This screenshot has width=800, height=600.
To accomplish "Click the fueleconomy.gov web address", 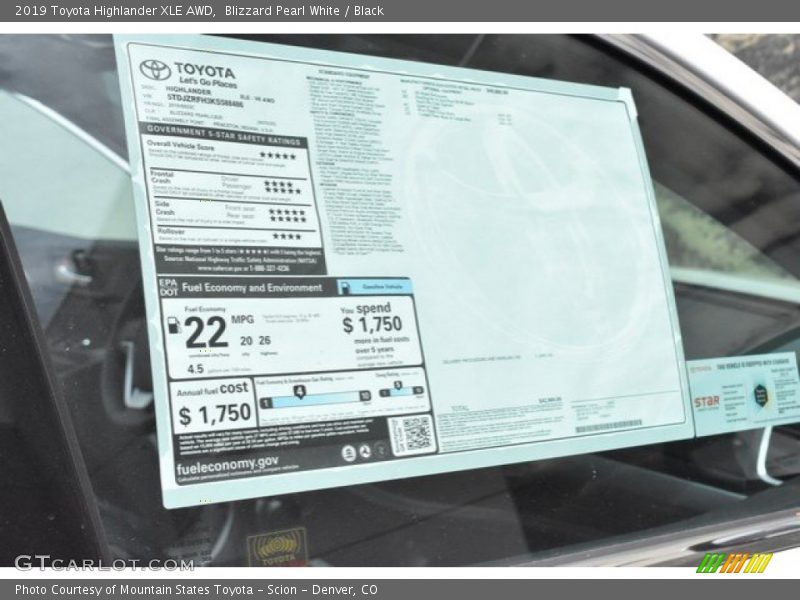I will pyautogui.click(x=227, y=465).
